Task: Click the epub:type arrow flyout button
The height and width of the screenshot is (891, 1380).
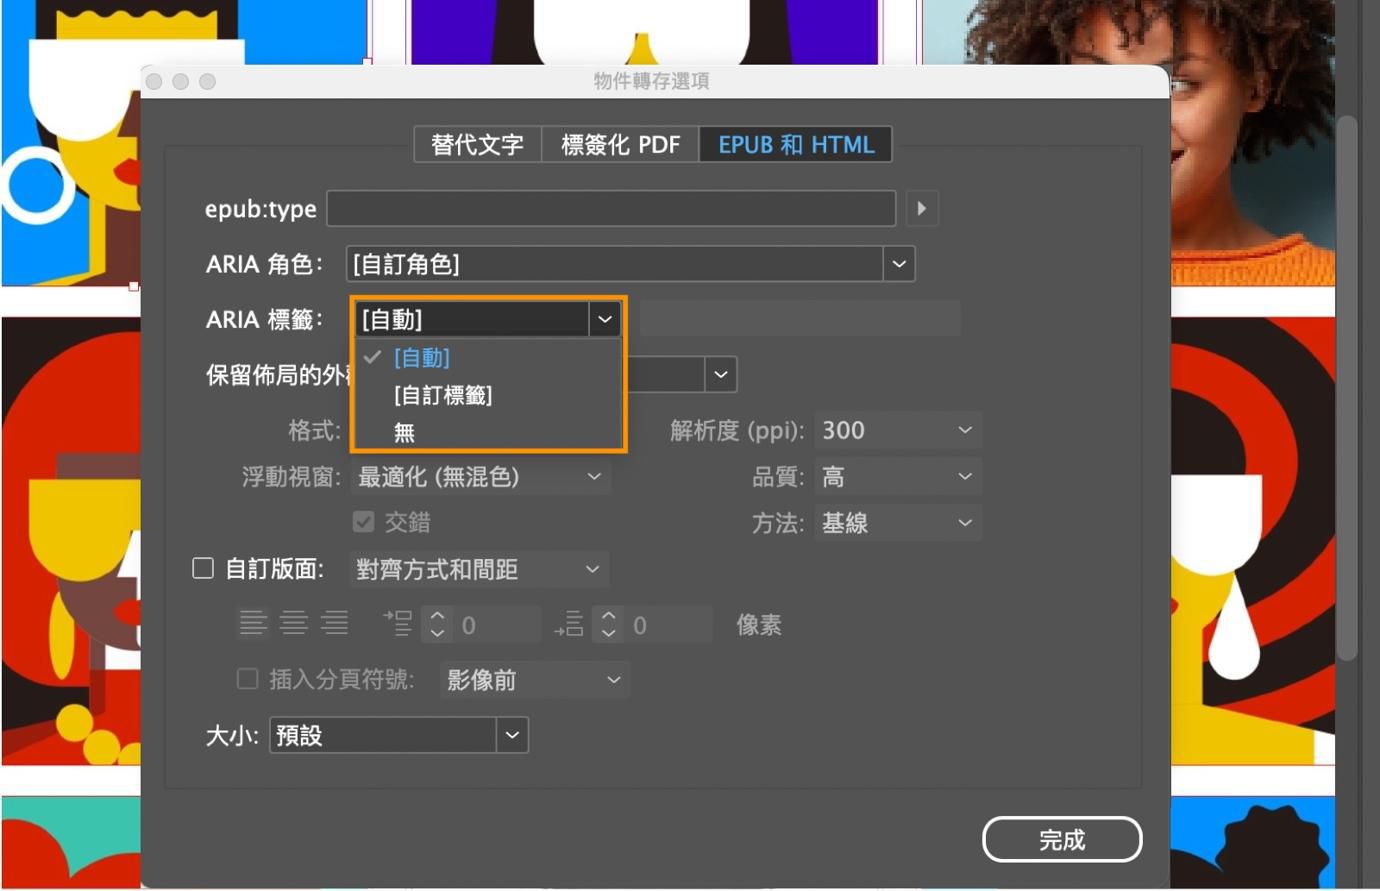Action: pos(922,209)
